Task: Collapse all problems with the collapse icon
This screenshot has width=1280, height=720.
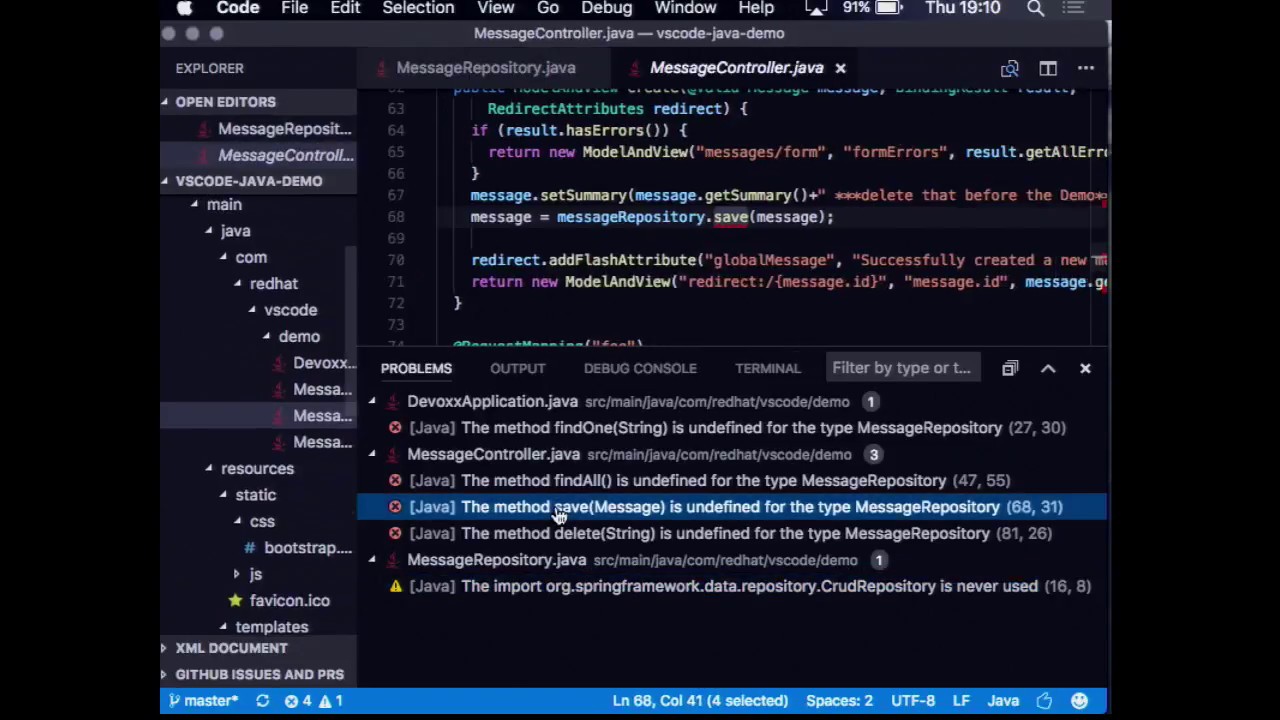Action: tap(1010, 368)
